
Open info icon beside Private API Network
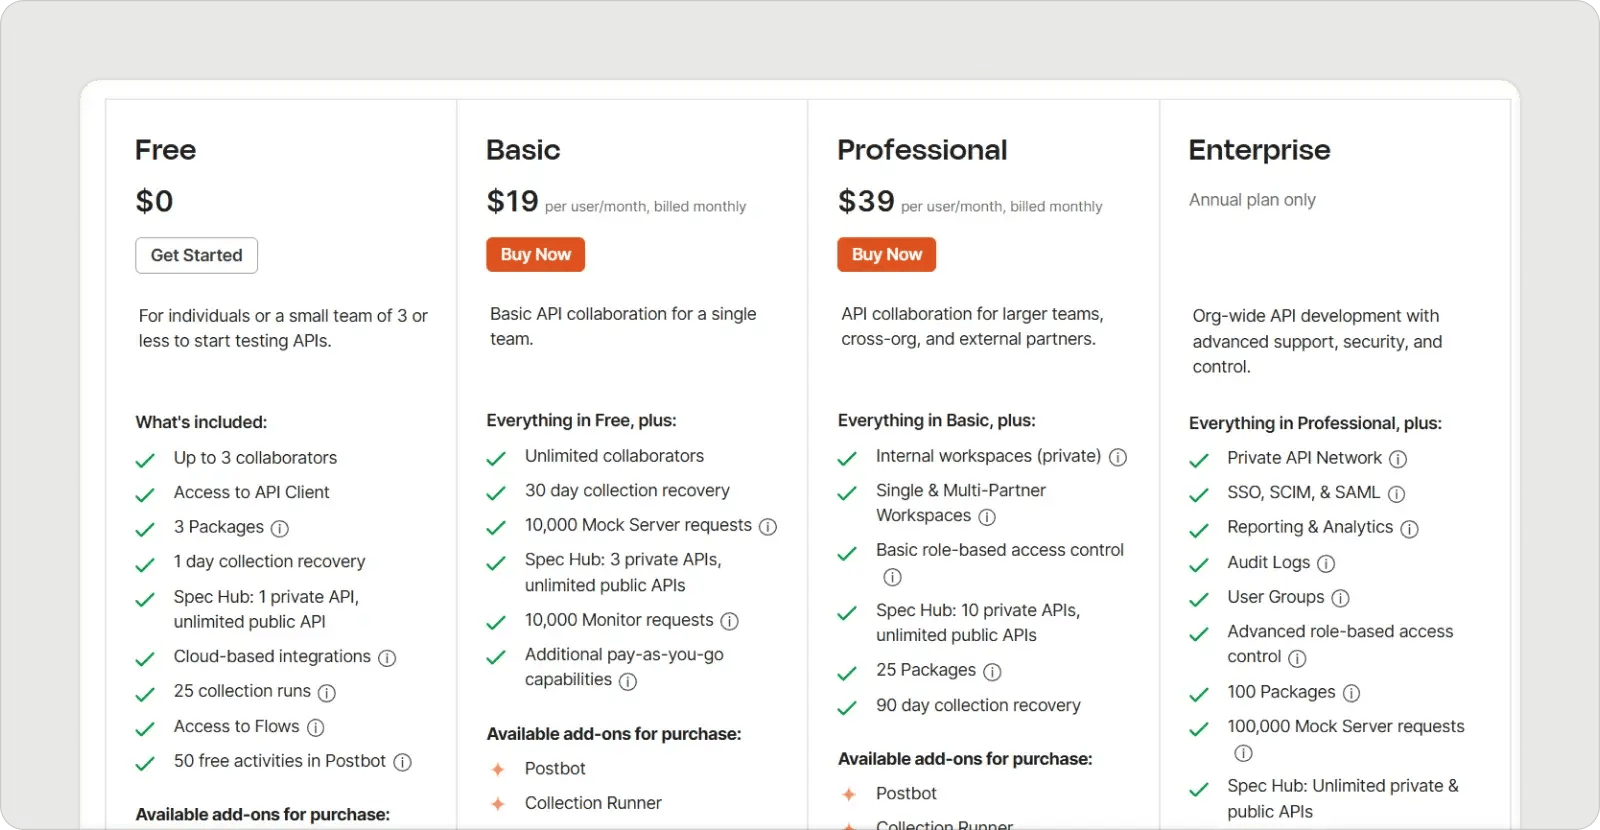pos(1398,459)
